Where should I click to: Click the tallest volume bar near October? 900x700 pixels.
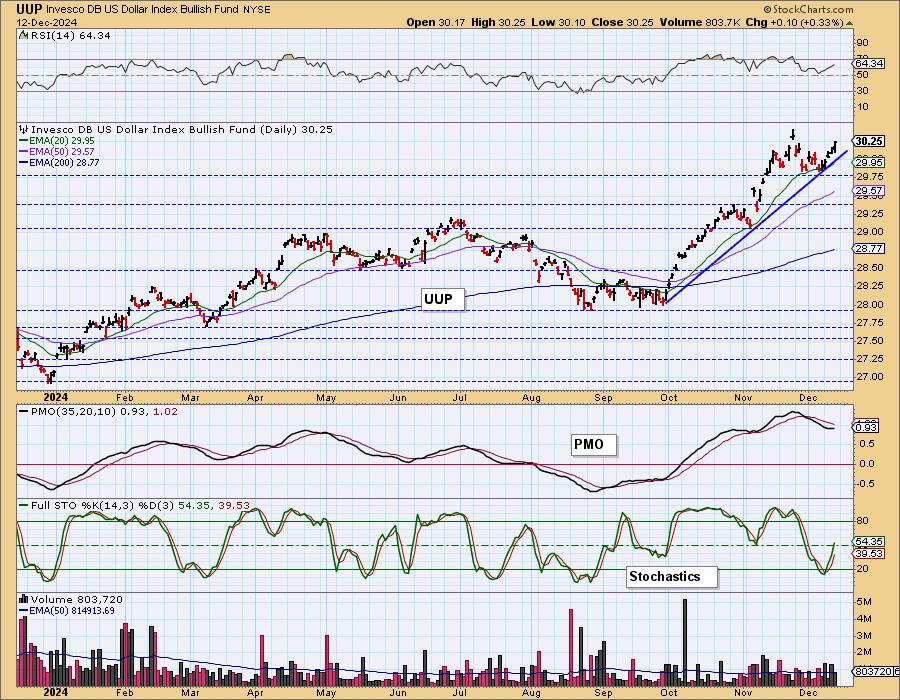click(x=685, y=641)
